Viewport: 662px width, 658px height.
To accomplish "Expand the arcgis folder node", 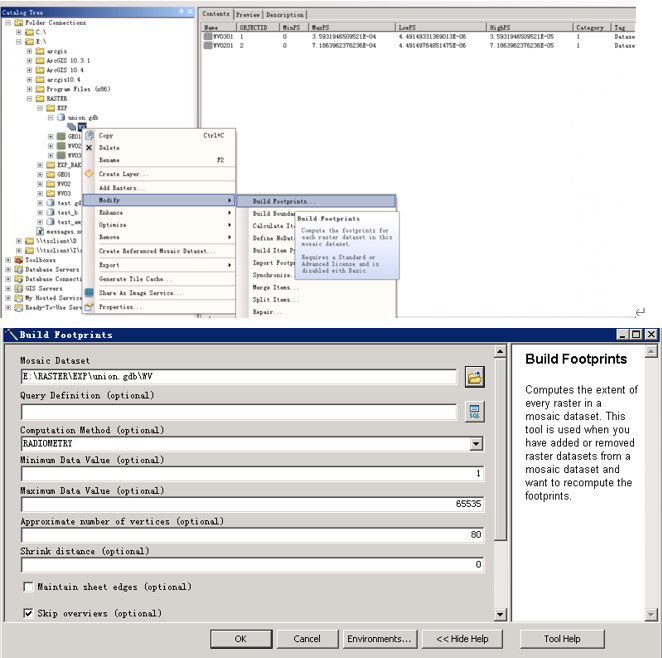I will [x=29, y=51].
